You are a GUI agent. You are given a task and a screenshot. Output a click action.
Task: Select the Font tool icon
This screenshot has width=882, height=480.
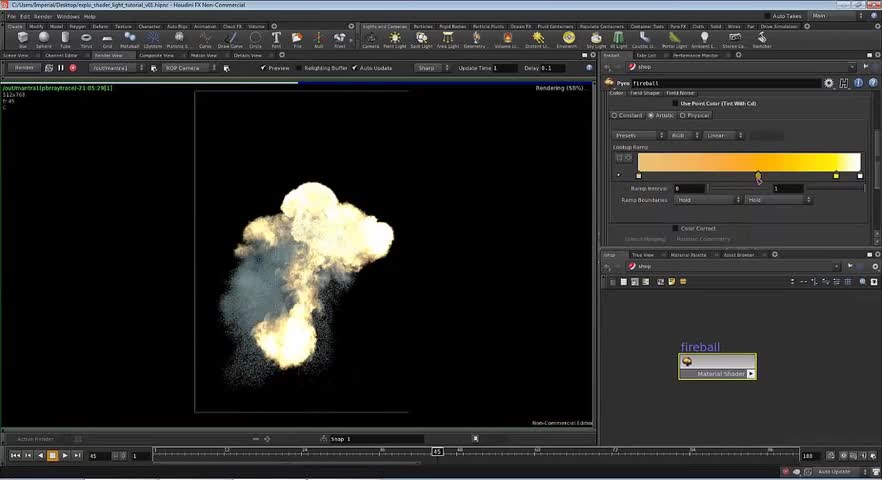pos(277,39)
